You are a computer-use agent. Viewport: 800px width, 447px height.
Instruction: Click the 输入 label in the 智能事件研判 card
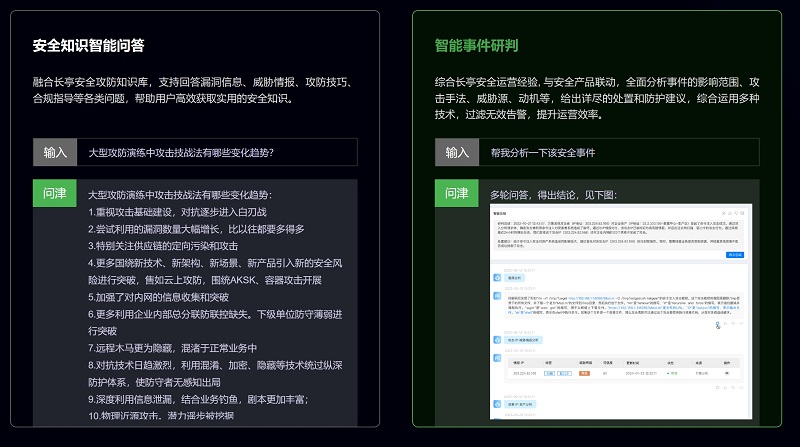click(x=457, y=152)
